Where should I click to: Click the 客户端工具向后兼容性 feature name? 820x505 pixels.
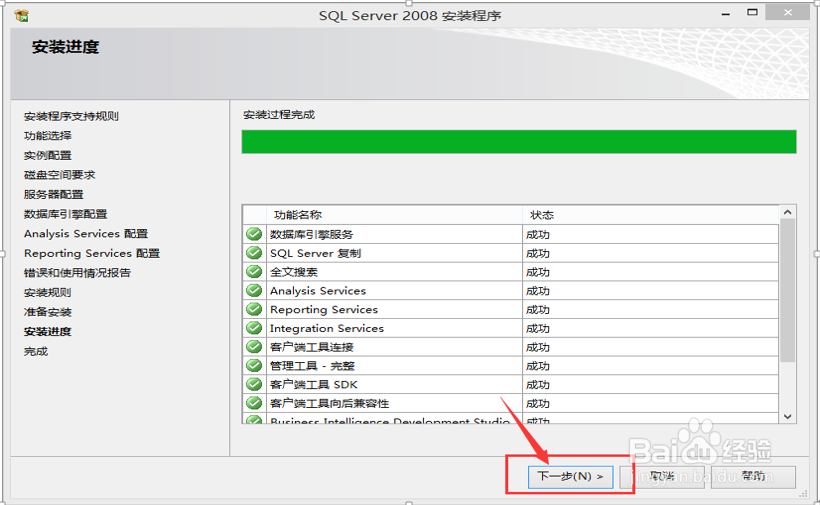(x=329, y=404)
